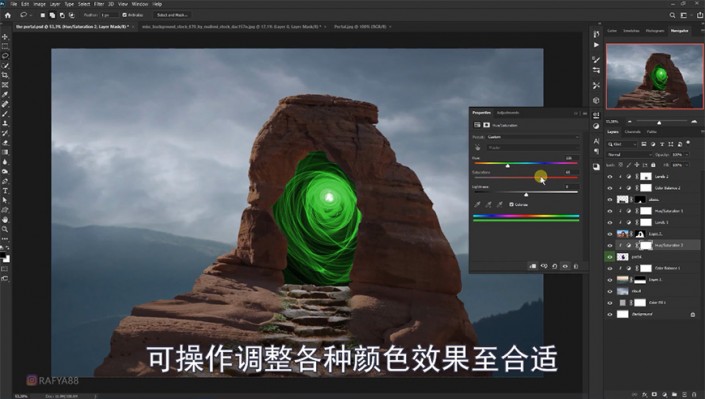Open the Window menu

(140, 4)
